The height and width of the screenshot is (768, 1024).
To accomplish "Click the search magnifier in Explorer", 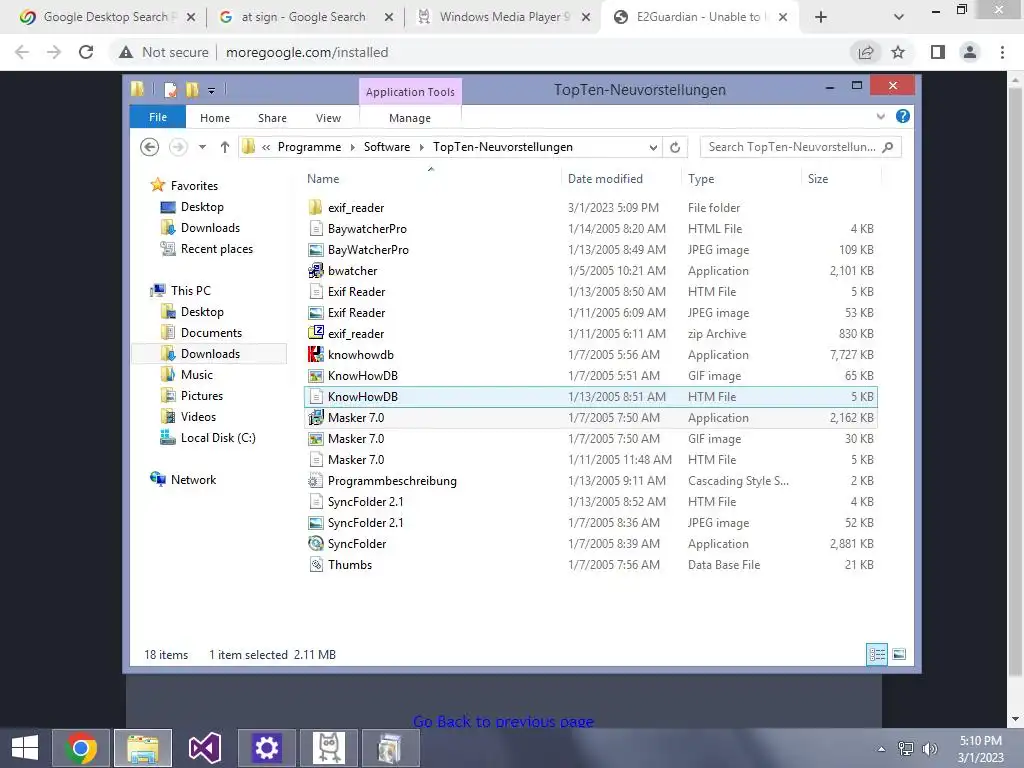I will 888,147.
